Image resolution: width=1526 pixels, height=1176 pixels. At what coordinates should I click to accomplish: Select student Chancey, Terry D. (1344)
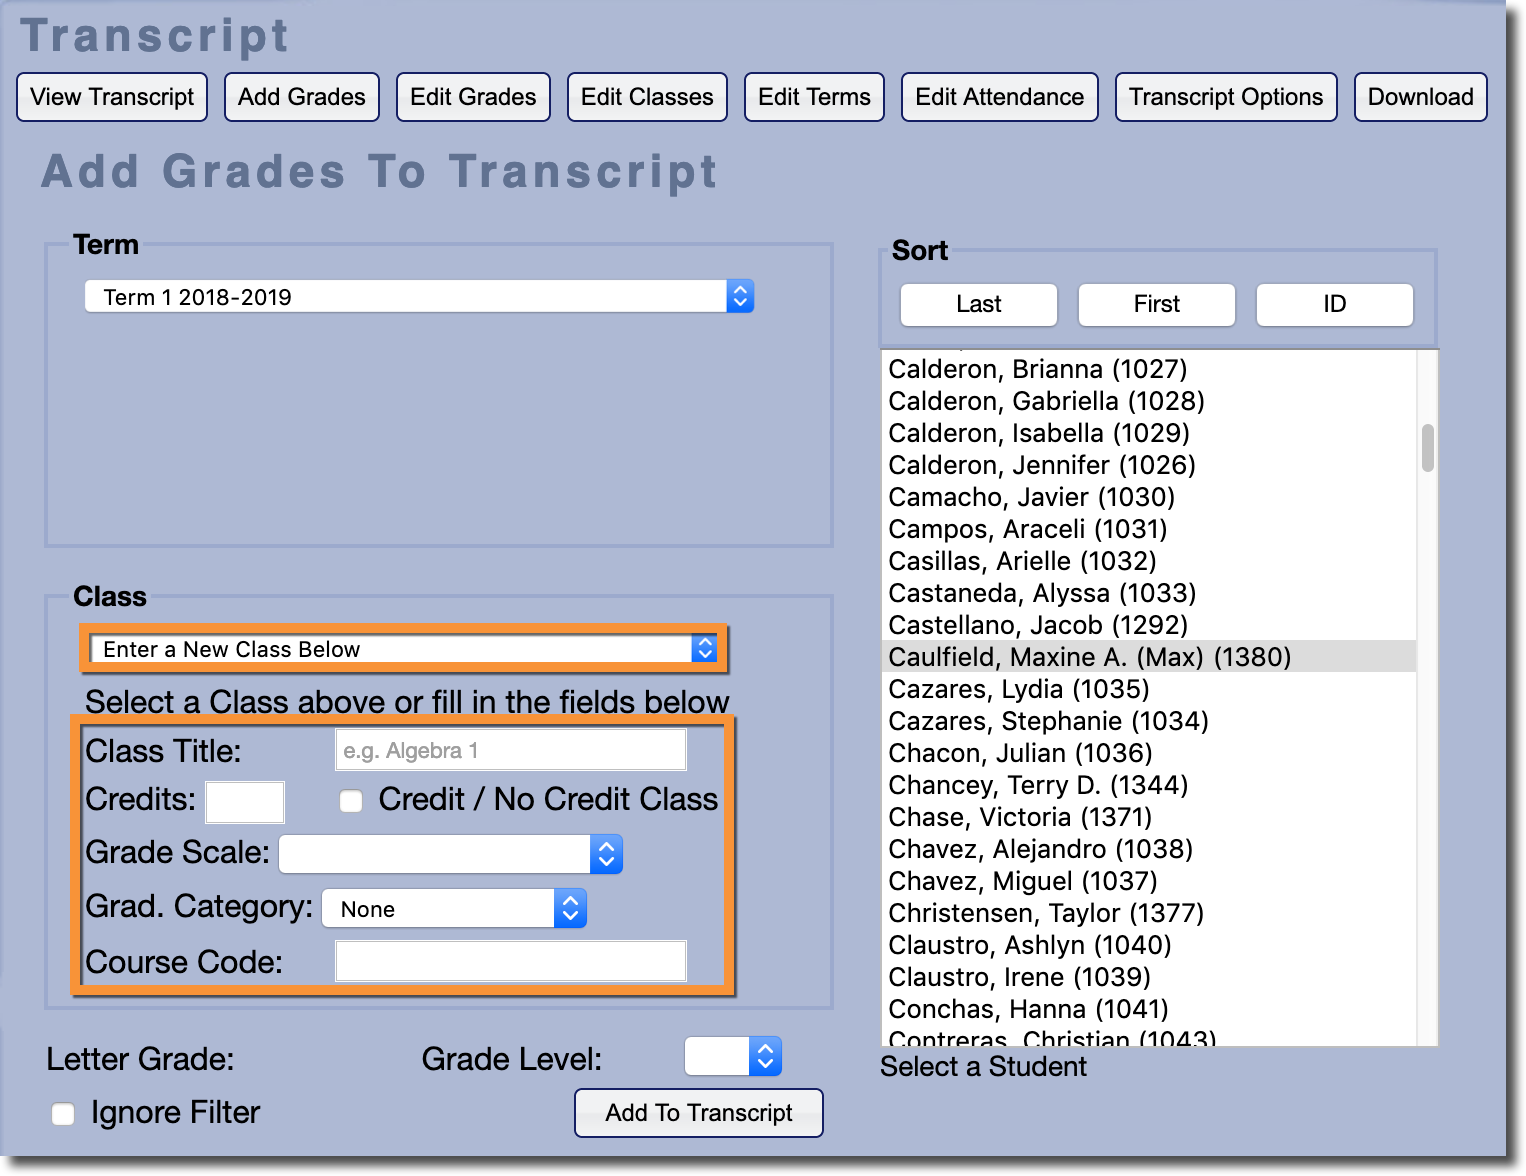1038,785
